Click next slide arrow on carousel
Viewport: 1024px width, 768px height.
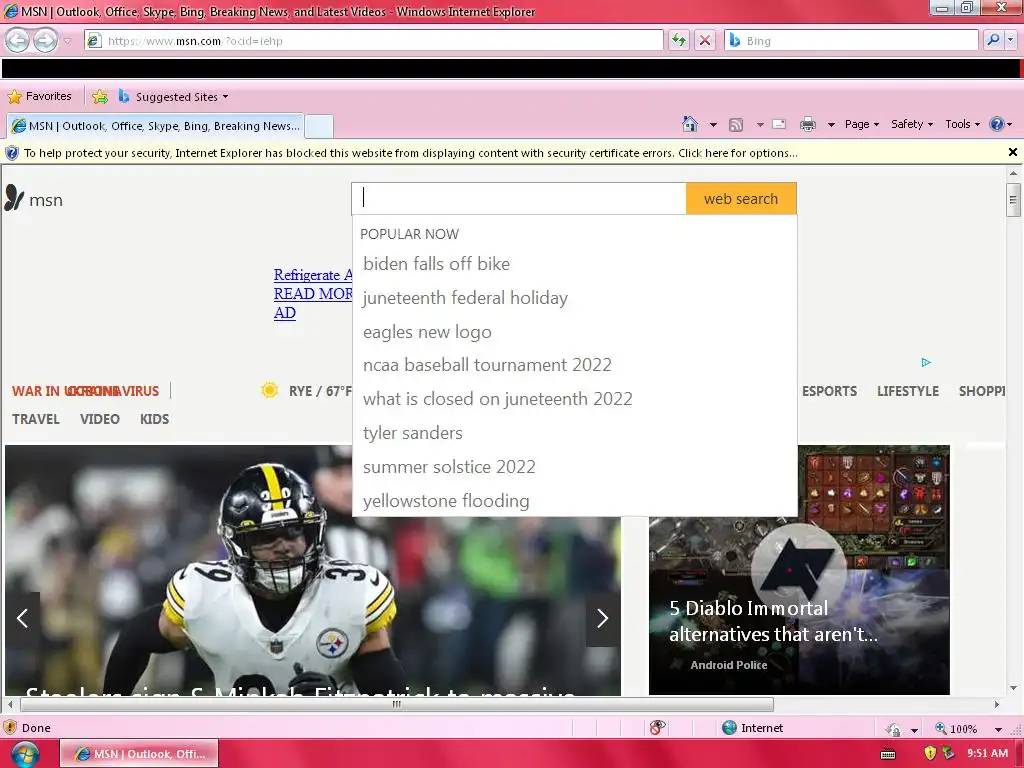point(602,618)
